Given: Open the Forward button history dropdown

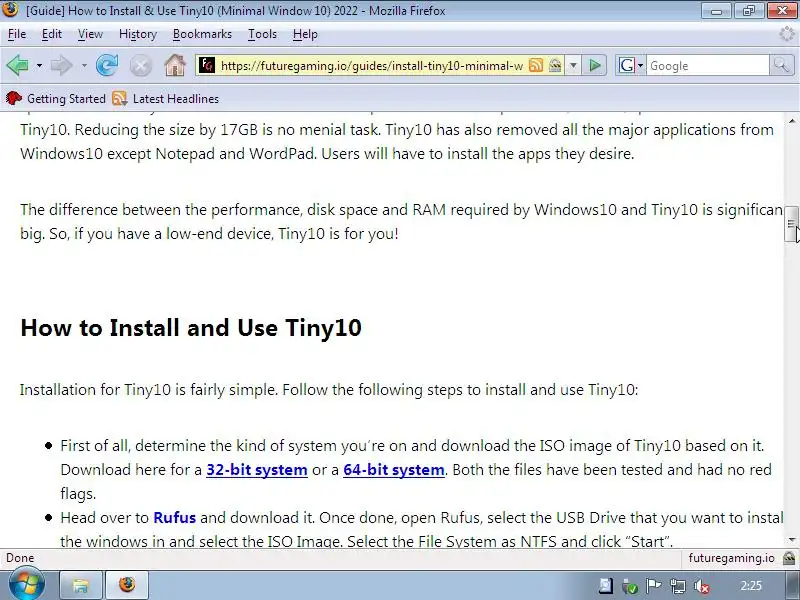Looking at the screenshot, I should click(x=84, y=66).
